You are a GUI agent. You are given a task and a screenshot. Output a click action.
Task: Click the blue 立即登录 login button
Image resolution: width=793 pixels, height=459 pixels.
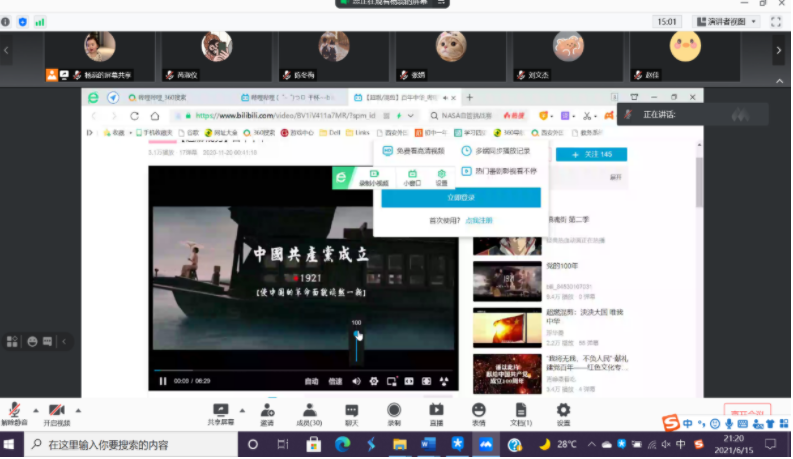460,198
